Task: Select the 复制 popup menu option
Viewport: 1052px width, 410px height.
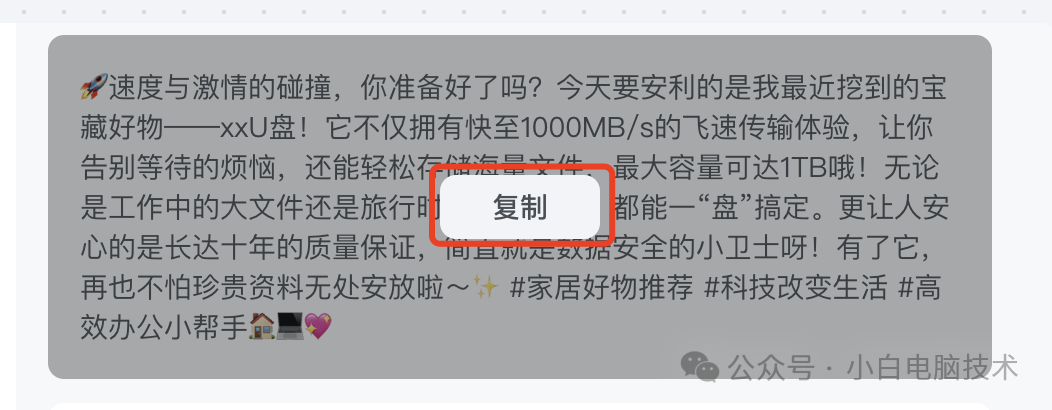Action: [520, 207]
